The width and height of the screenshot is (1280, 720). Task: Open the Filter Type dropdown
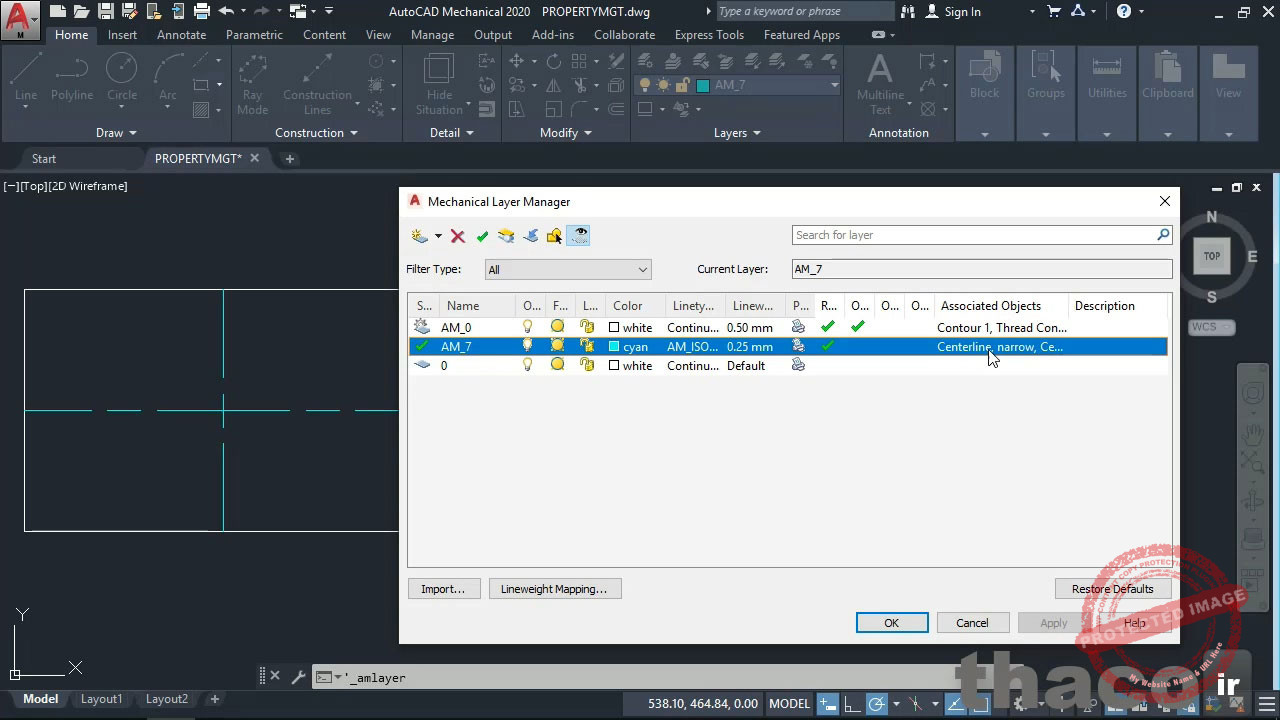click(568, 269)
